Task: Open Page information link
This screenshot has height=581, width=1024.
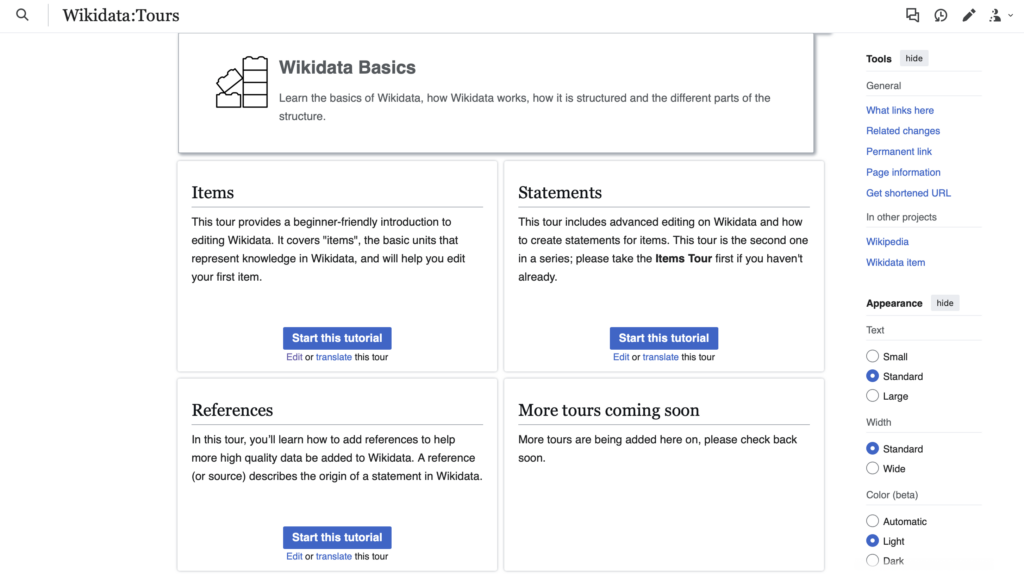Action: 903,172
